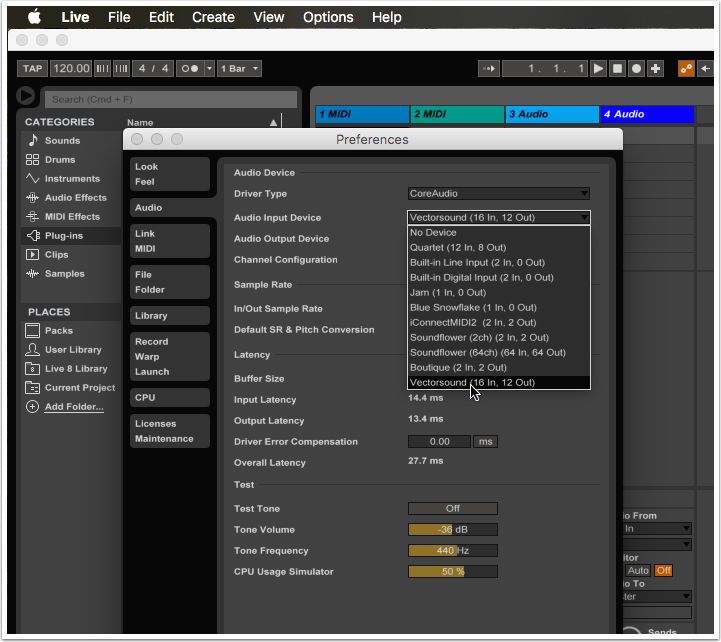Viewport: 721px width, 642px height.
Task: Toggle the monitor Auto button
Action: (638, 570)
